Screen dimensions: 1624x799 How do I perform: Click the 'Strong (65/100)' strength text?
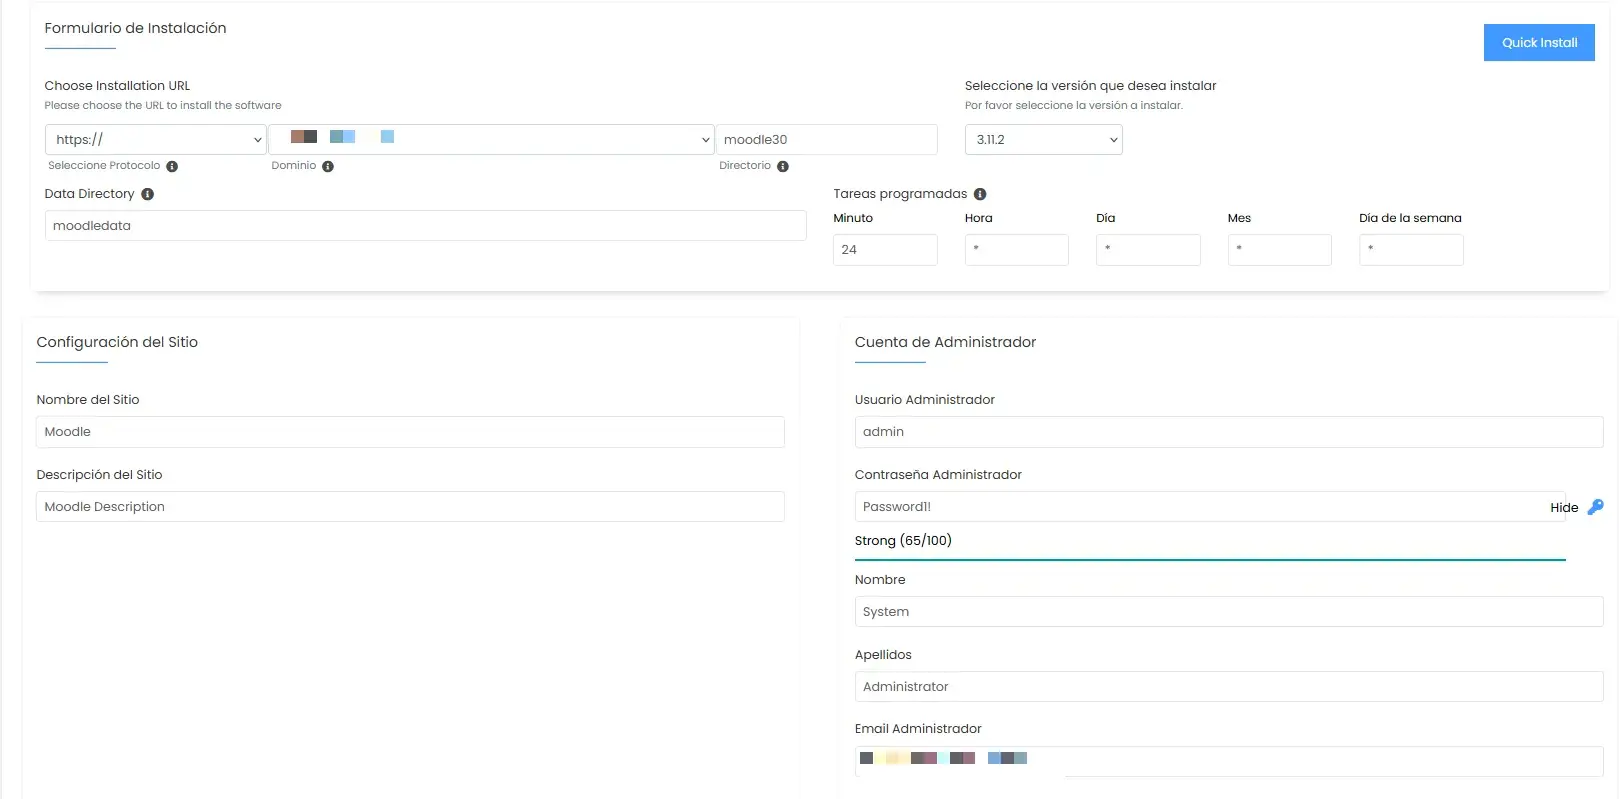903,540
